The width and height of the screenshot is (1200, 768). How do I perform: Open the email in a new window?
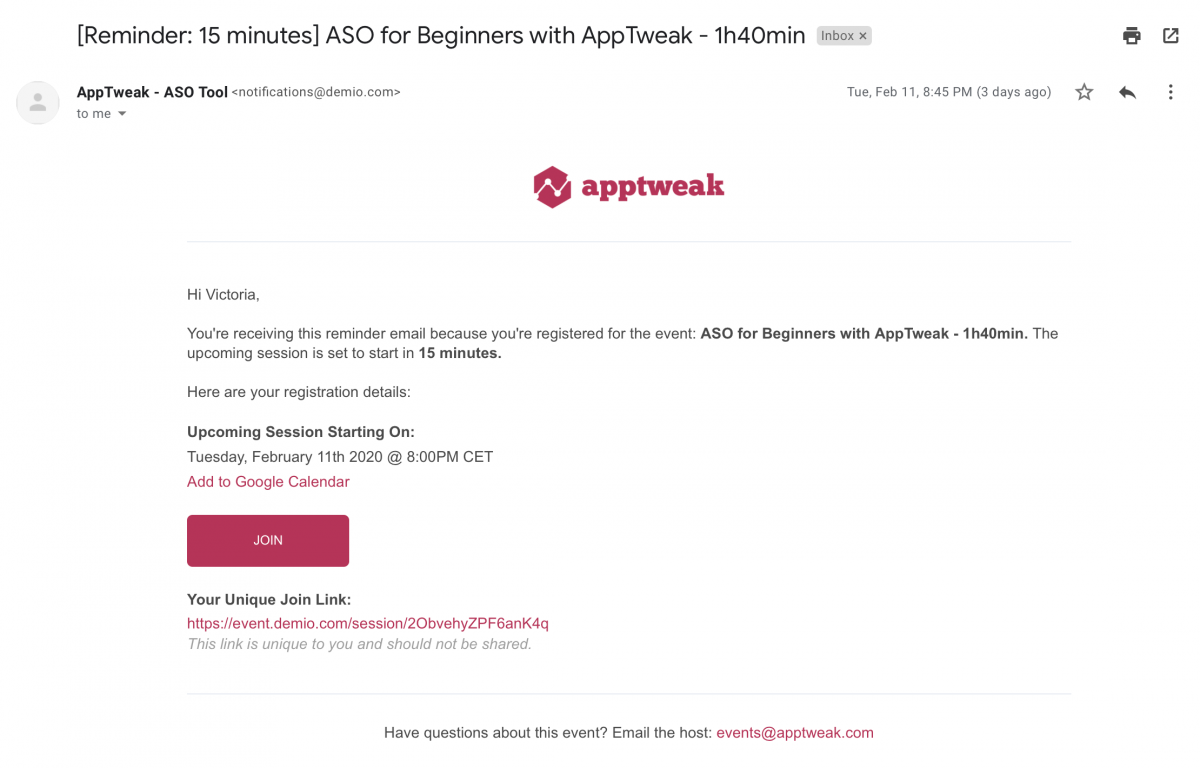[1171, 36]
